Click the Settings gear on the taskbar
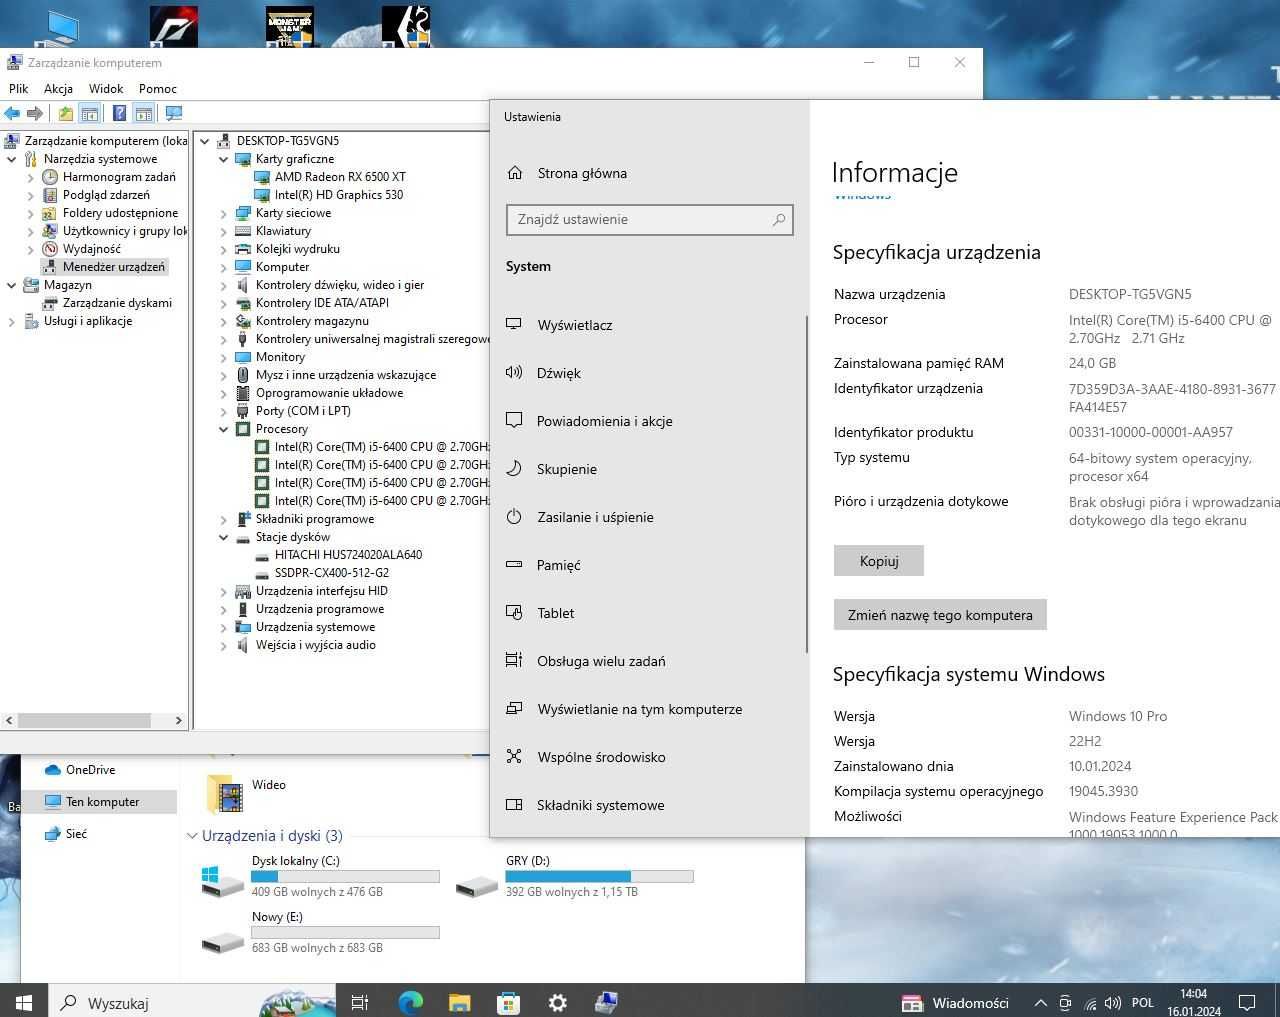Screen dimensions: 1280x1017 click(x=557, y=1002)
